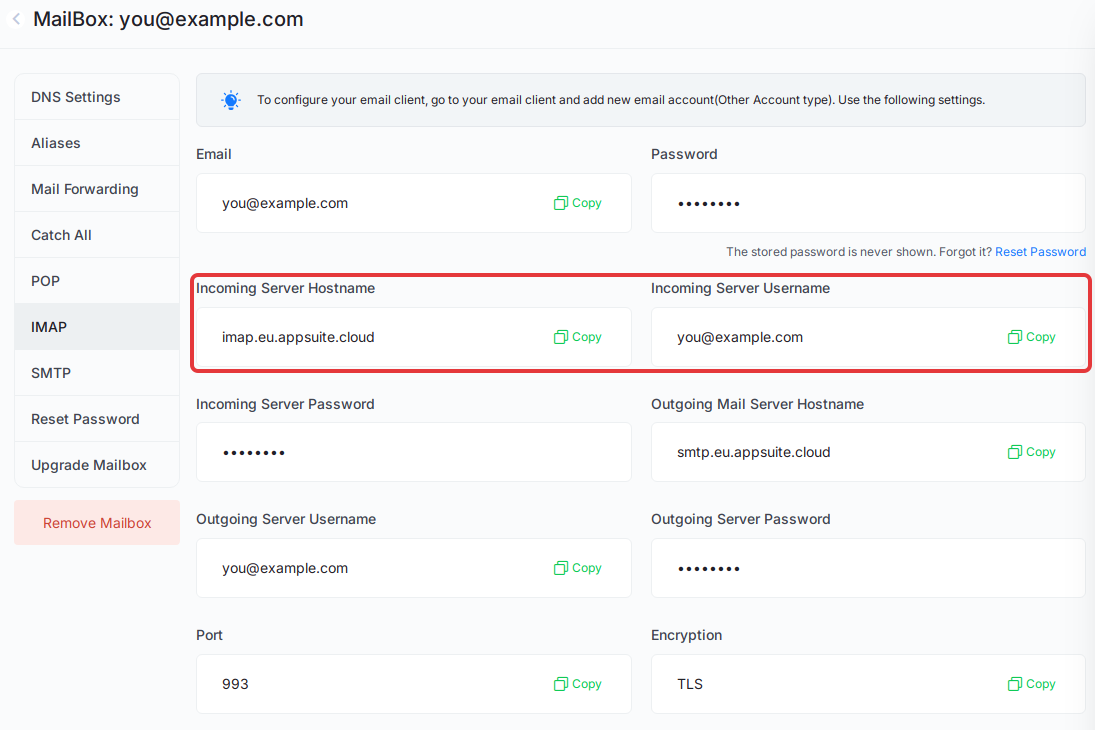Open Upgrade Mailbox in the sidebar
This screenshot has height=730, width=1095.
click(x=97, y=465)
